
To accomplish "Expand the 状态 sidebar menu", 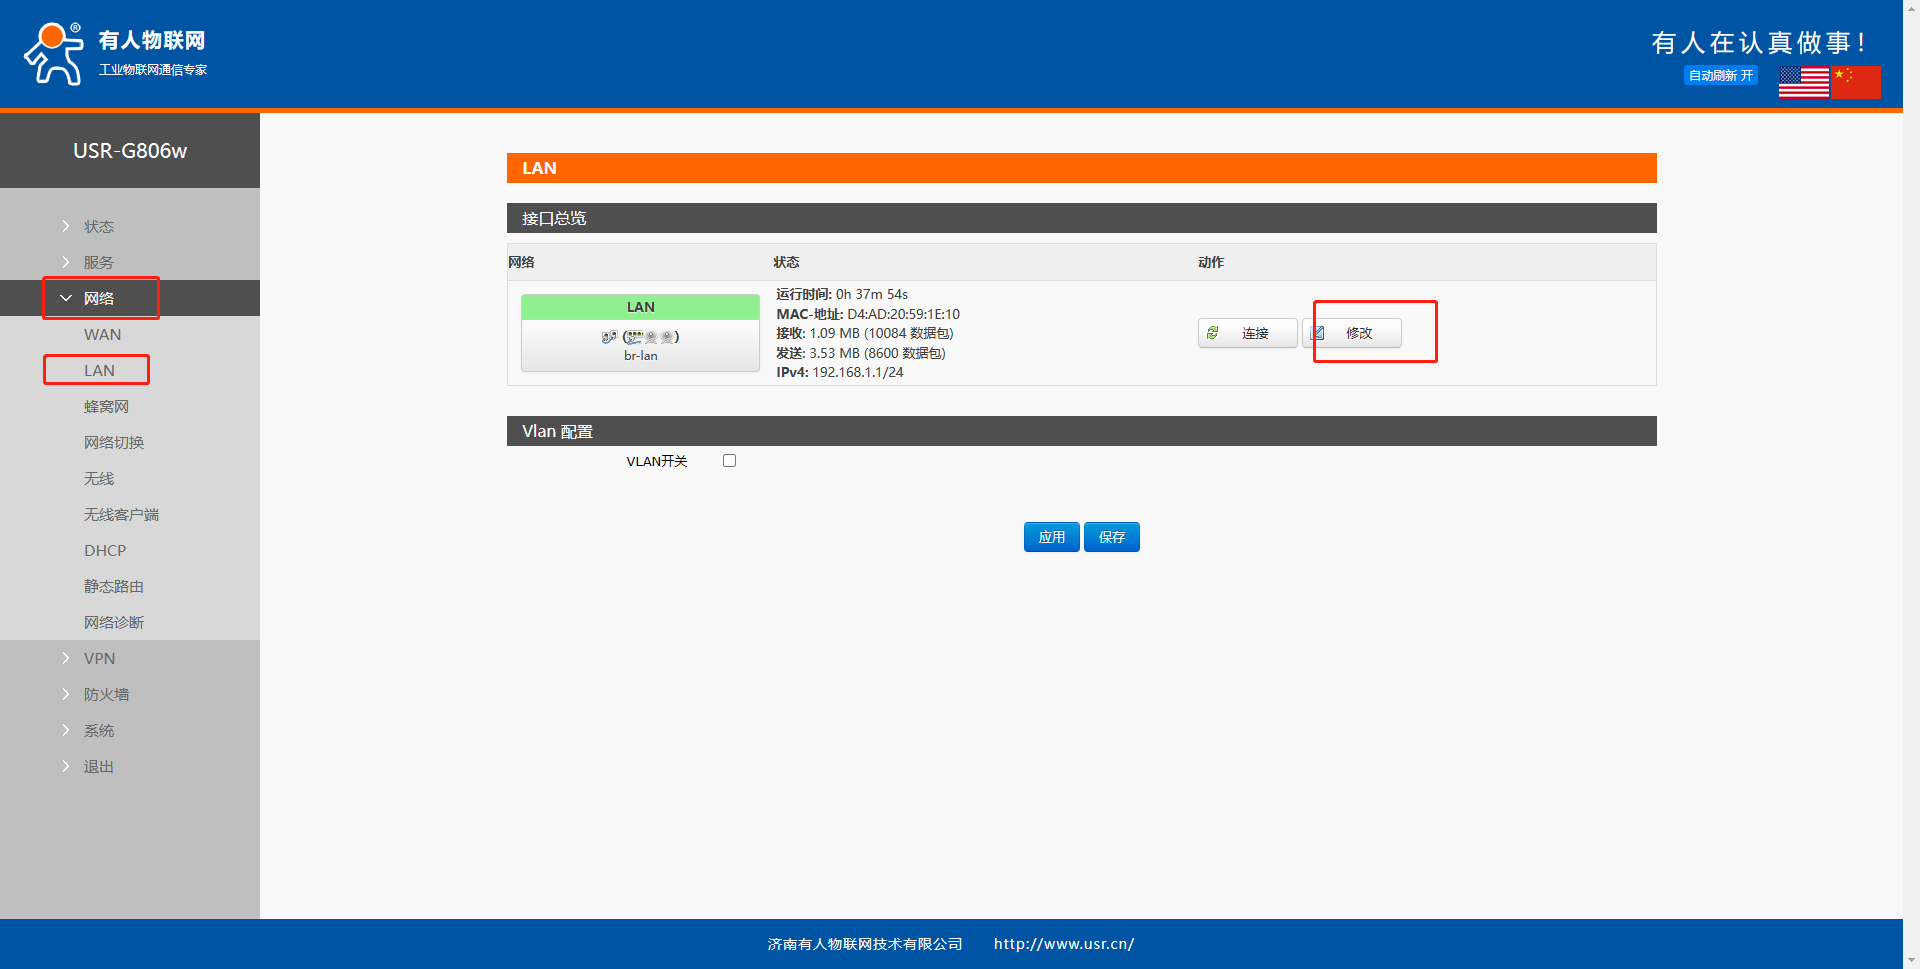I will pyautogui.click(x=99, y=227).
